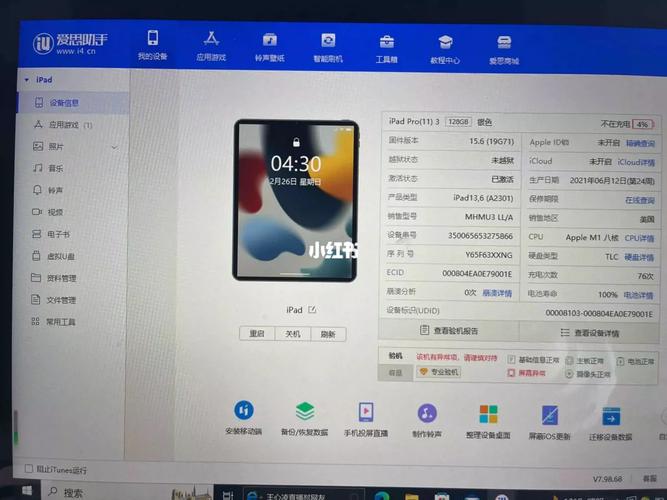Click firmware version 15.6 (19G71)
667x500 pixels.
[491, 141]
